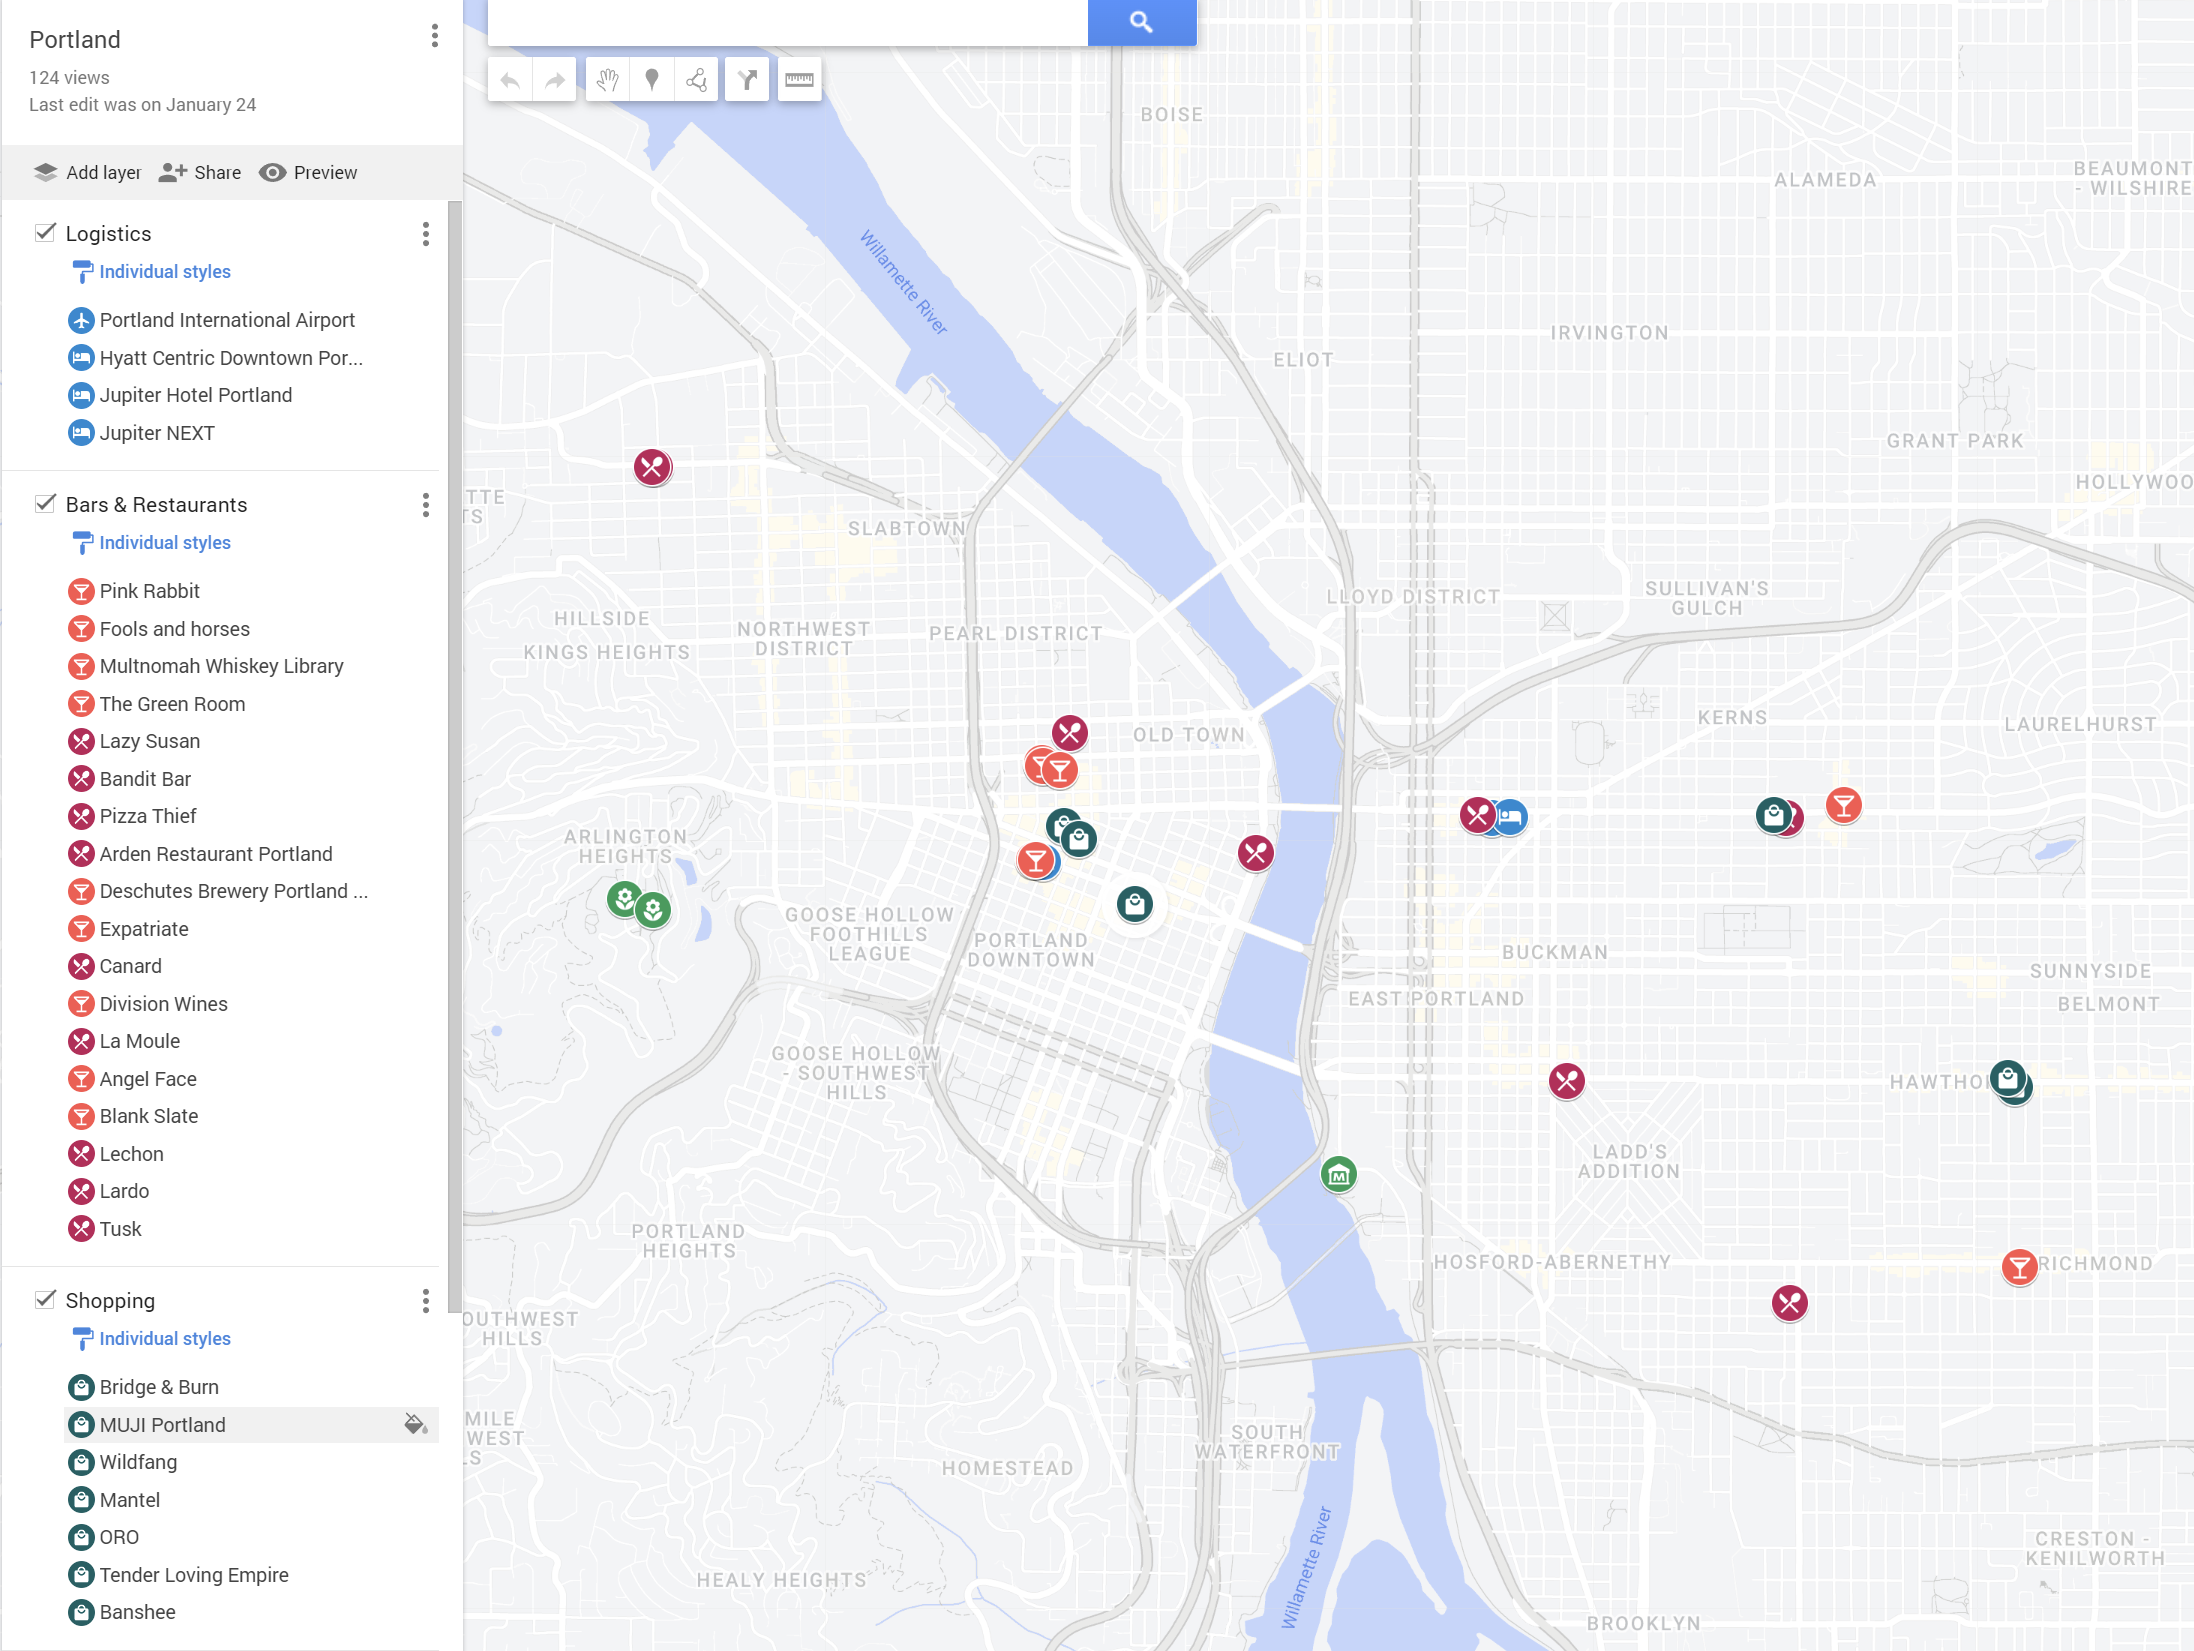The width and height of the screenshot is (2194, 1651).
Task: Open the Shopping layer options menu
Action: [x=426, y=1300]
